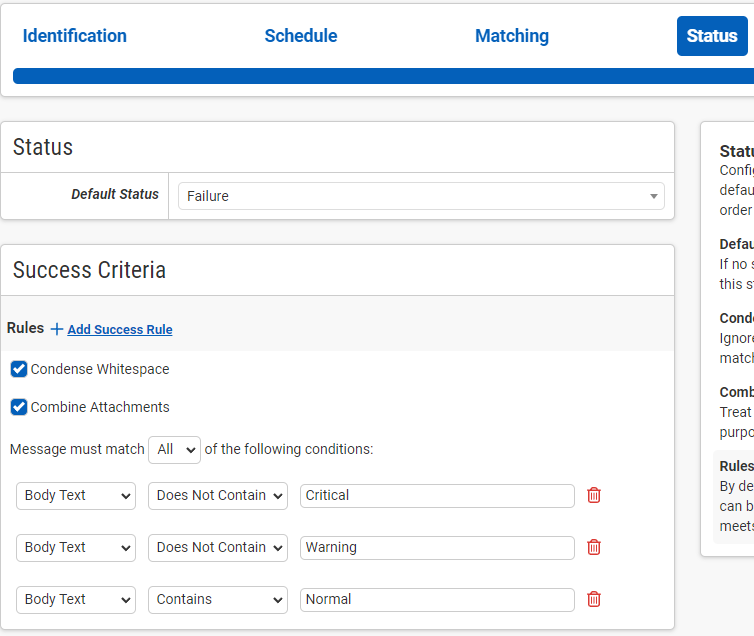Open the Default Status dropdown

click(421, 196)
